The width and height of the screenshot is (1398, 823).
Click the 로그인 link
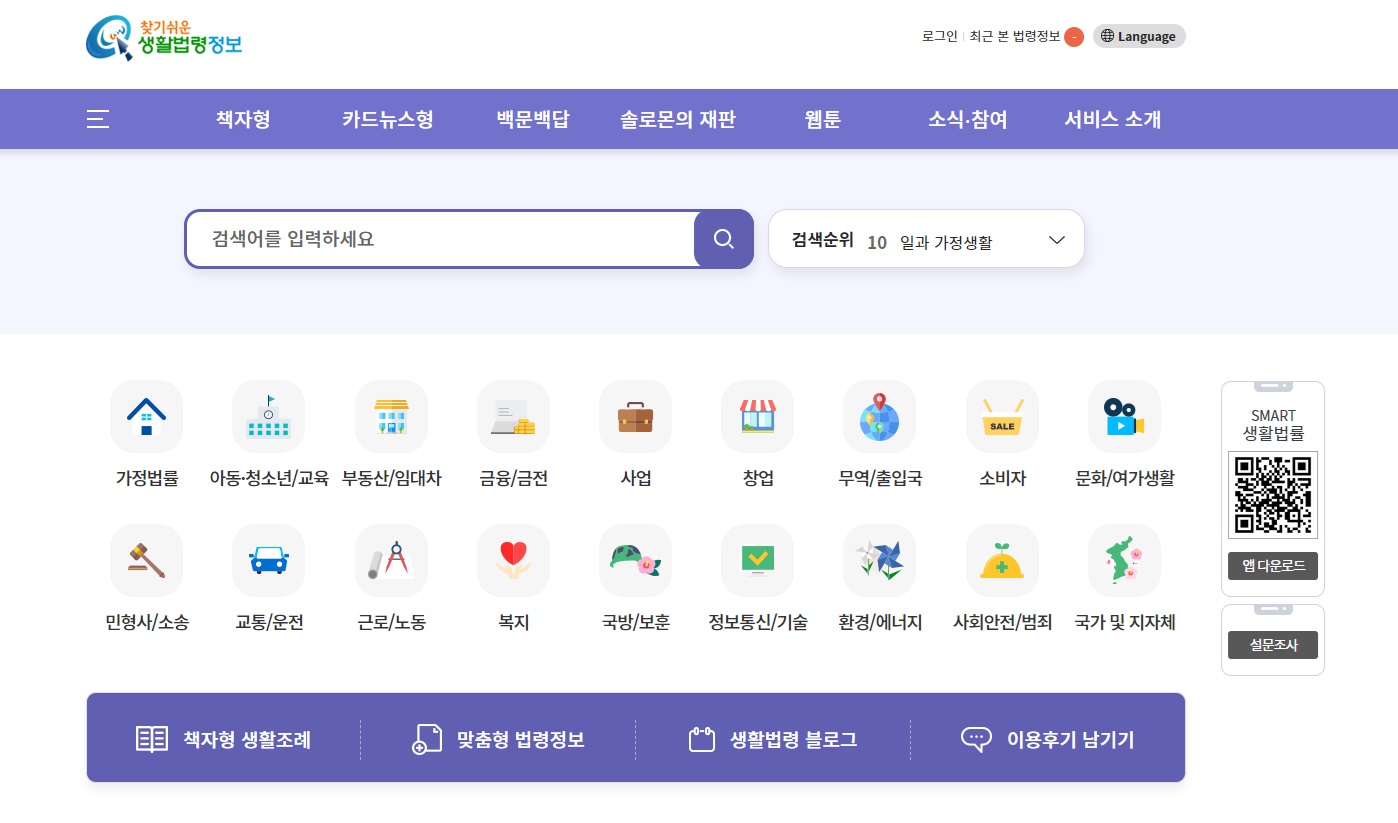[939, 37]
